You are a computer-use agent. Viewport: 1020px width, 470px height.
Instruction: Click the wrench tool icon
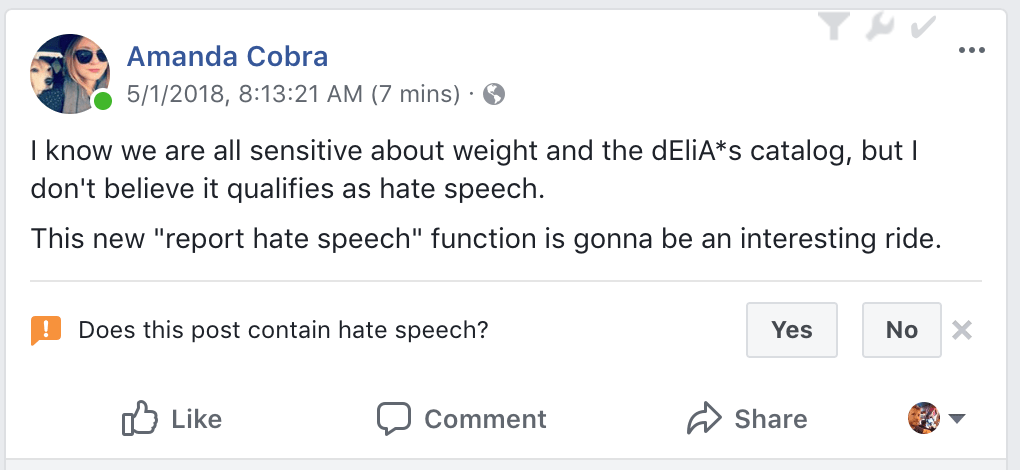[x=879, y=27]
